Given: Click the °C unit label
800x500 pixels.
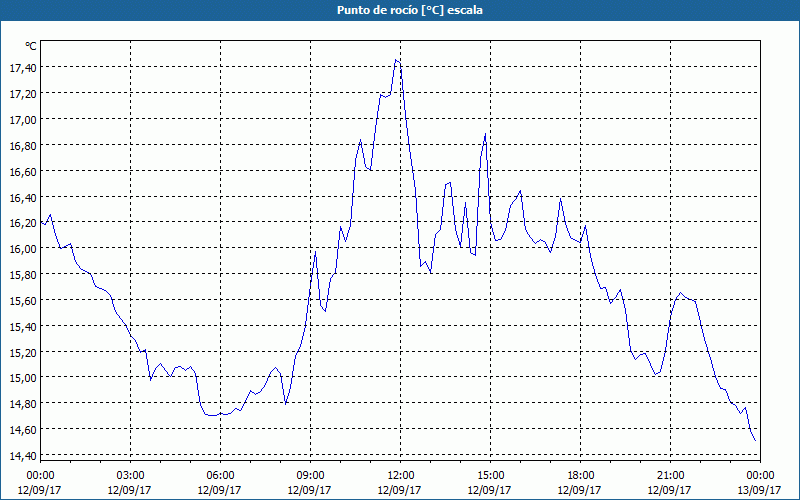Looking at the screenshot, I should point(31,46).
